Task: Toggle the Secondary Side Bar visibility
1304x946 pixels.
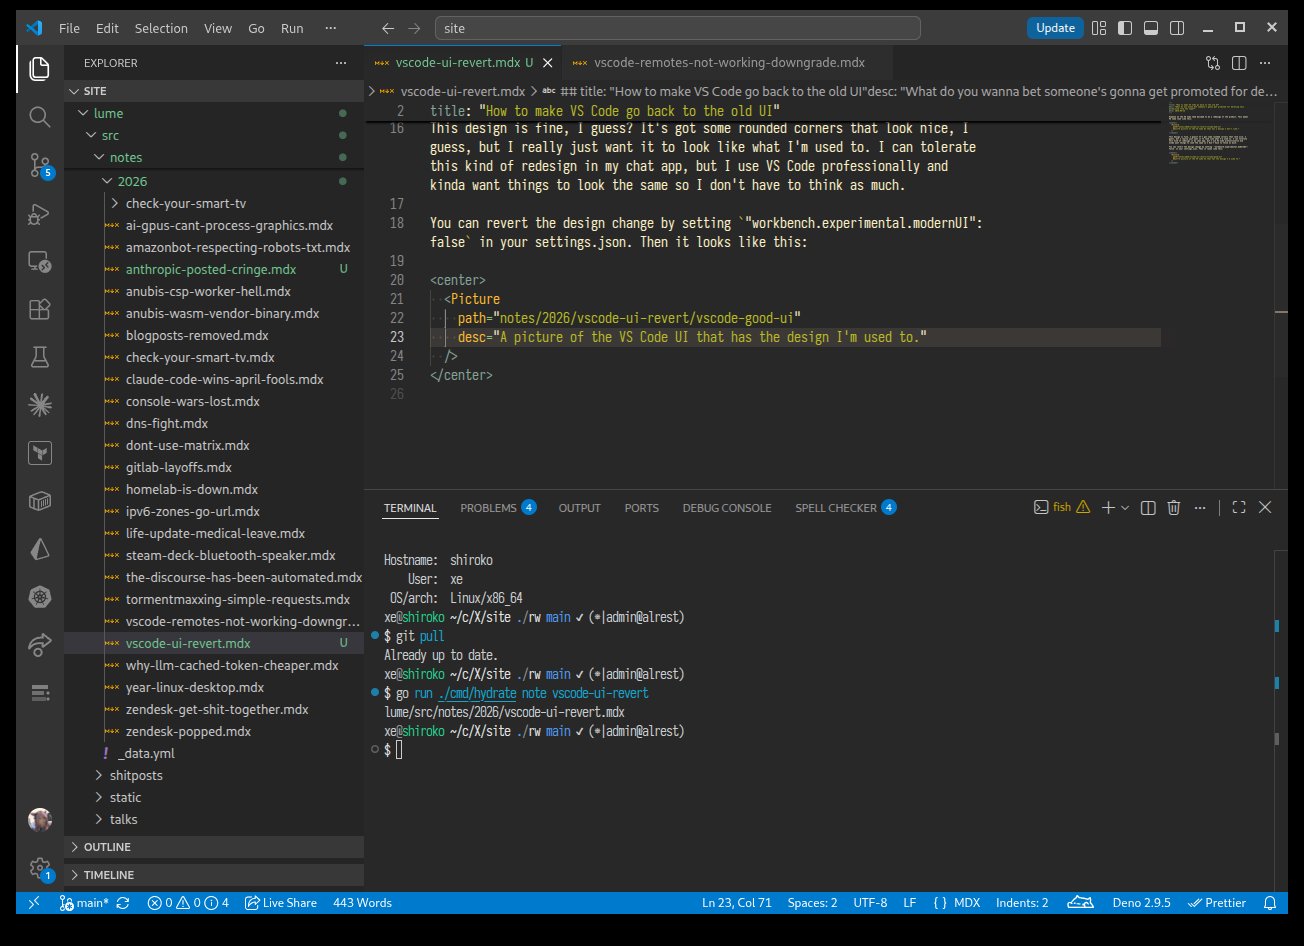Action: pyautogui.click(x=1177, y=29)
